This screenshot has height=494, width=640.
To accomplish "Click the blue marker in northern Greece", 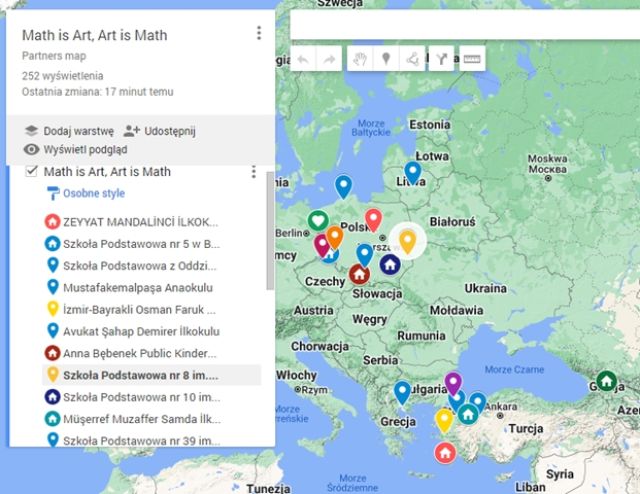I will [x=402, y=393].
